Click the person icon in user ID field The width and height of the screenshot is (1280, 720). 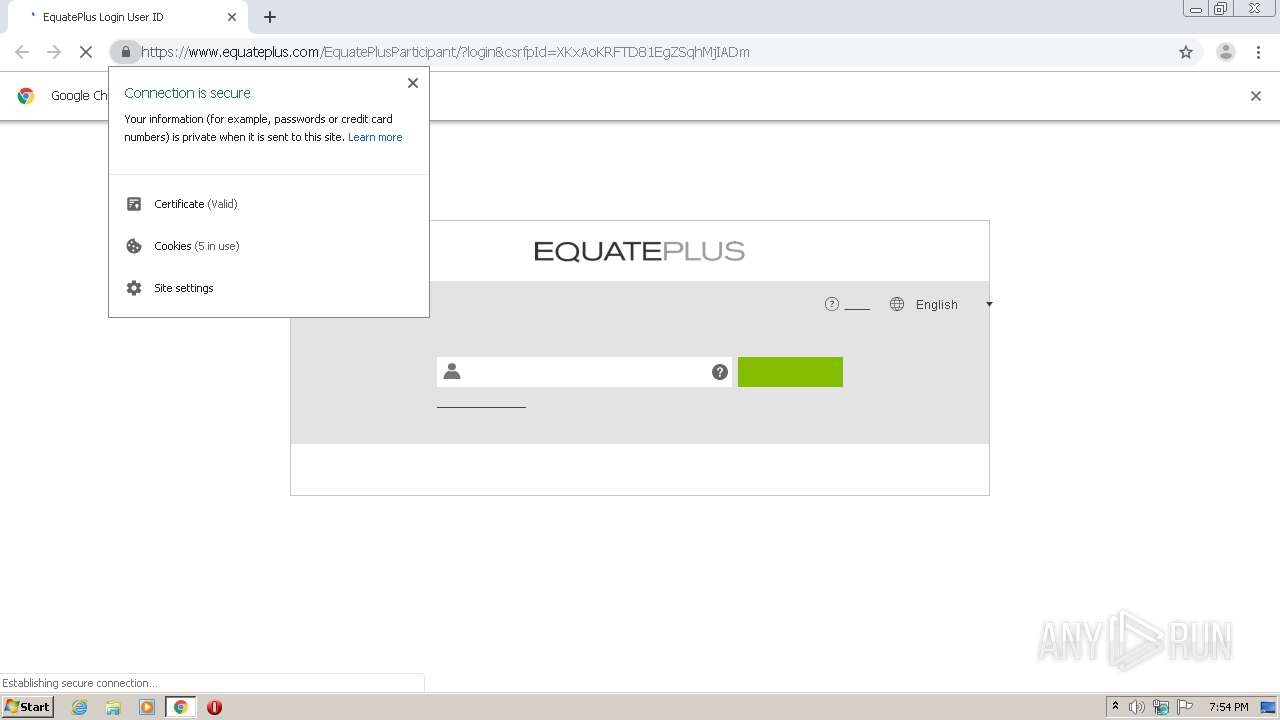pos(452,371)
